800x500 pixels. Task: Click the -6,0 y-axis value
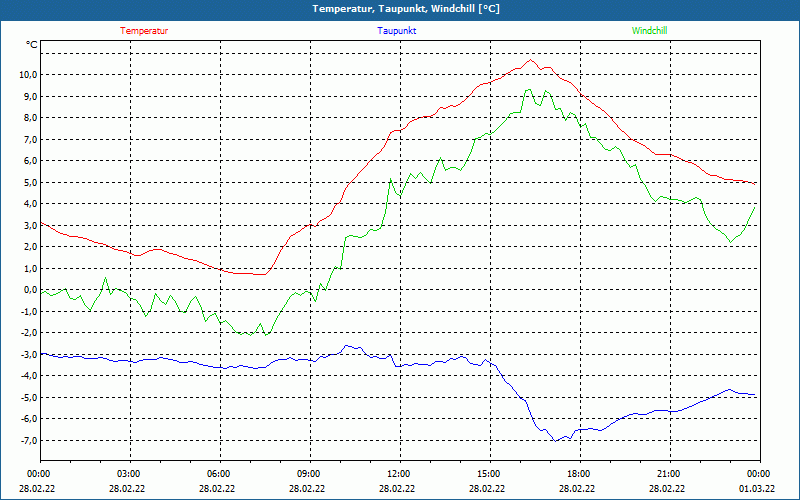pyautogui.click(x=29, y=419)
